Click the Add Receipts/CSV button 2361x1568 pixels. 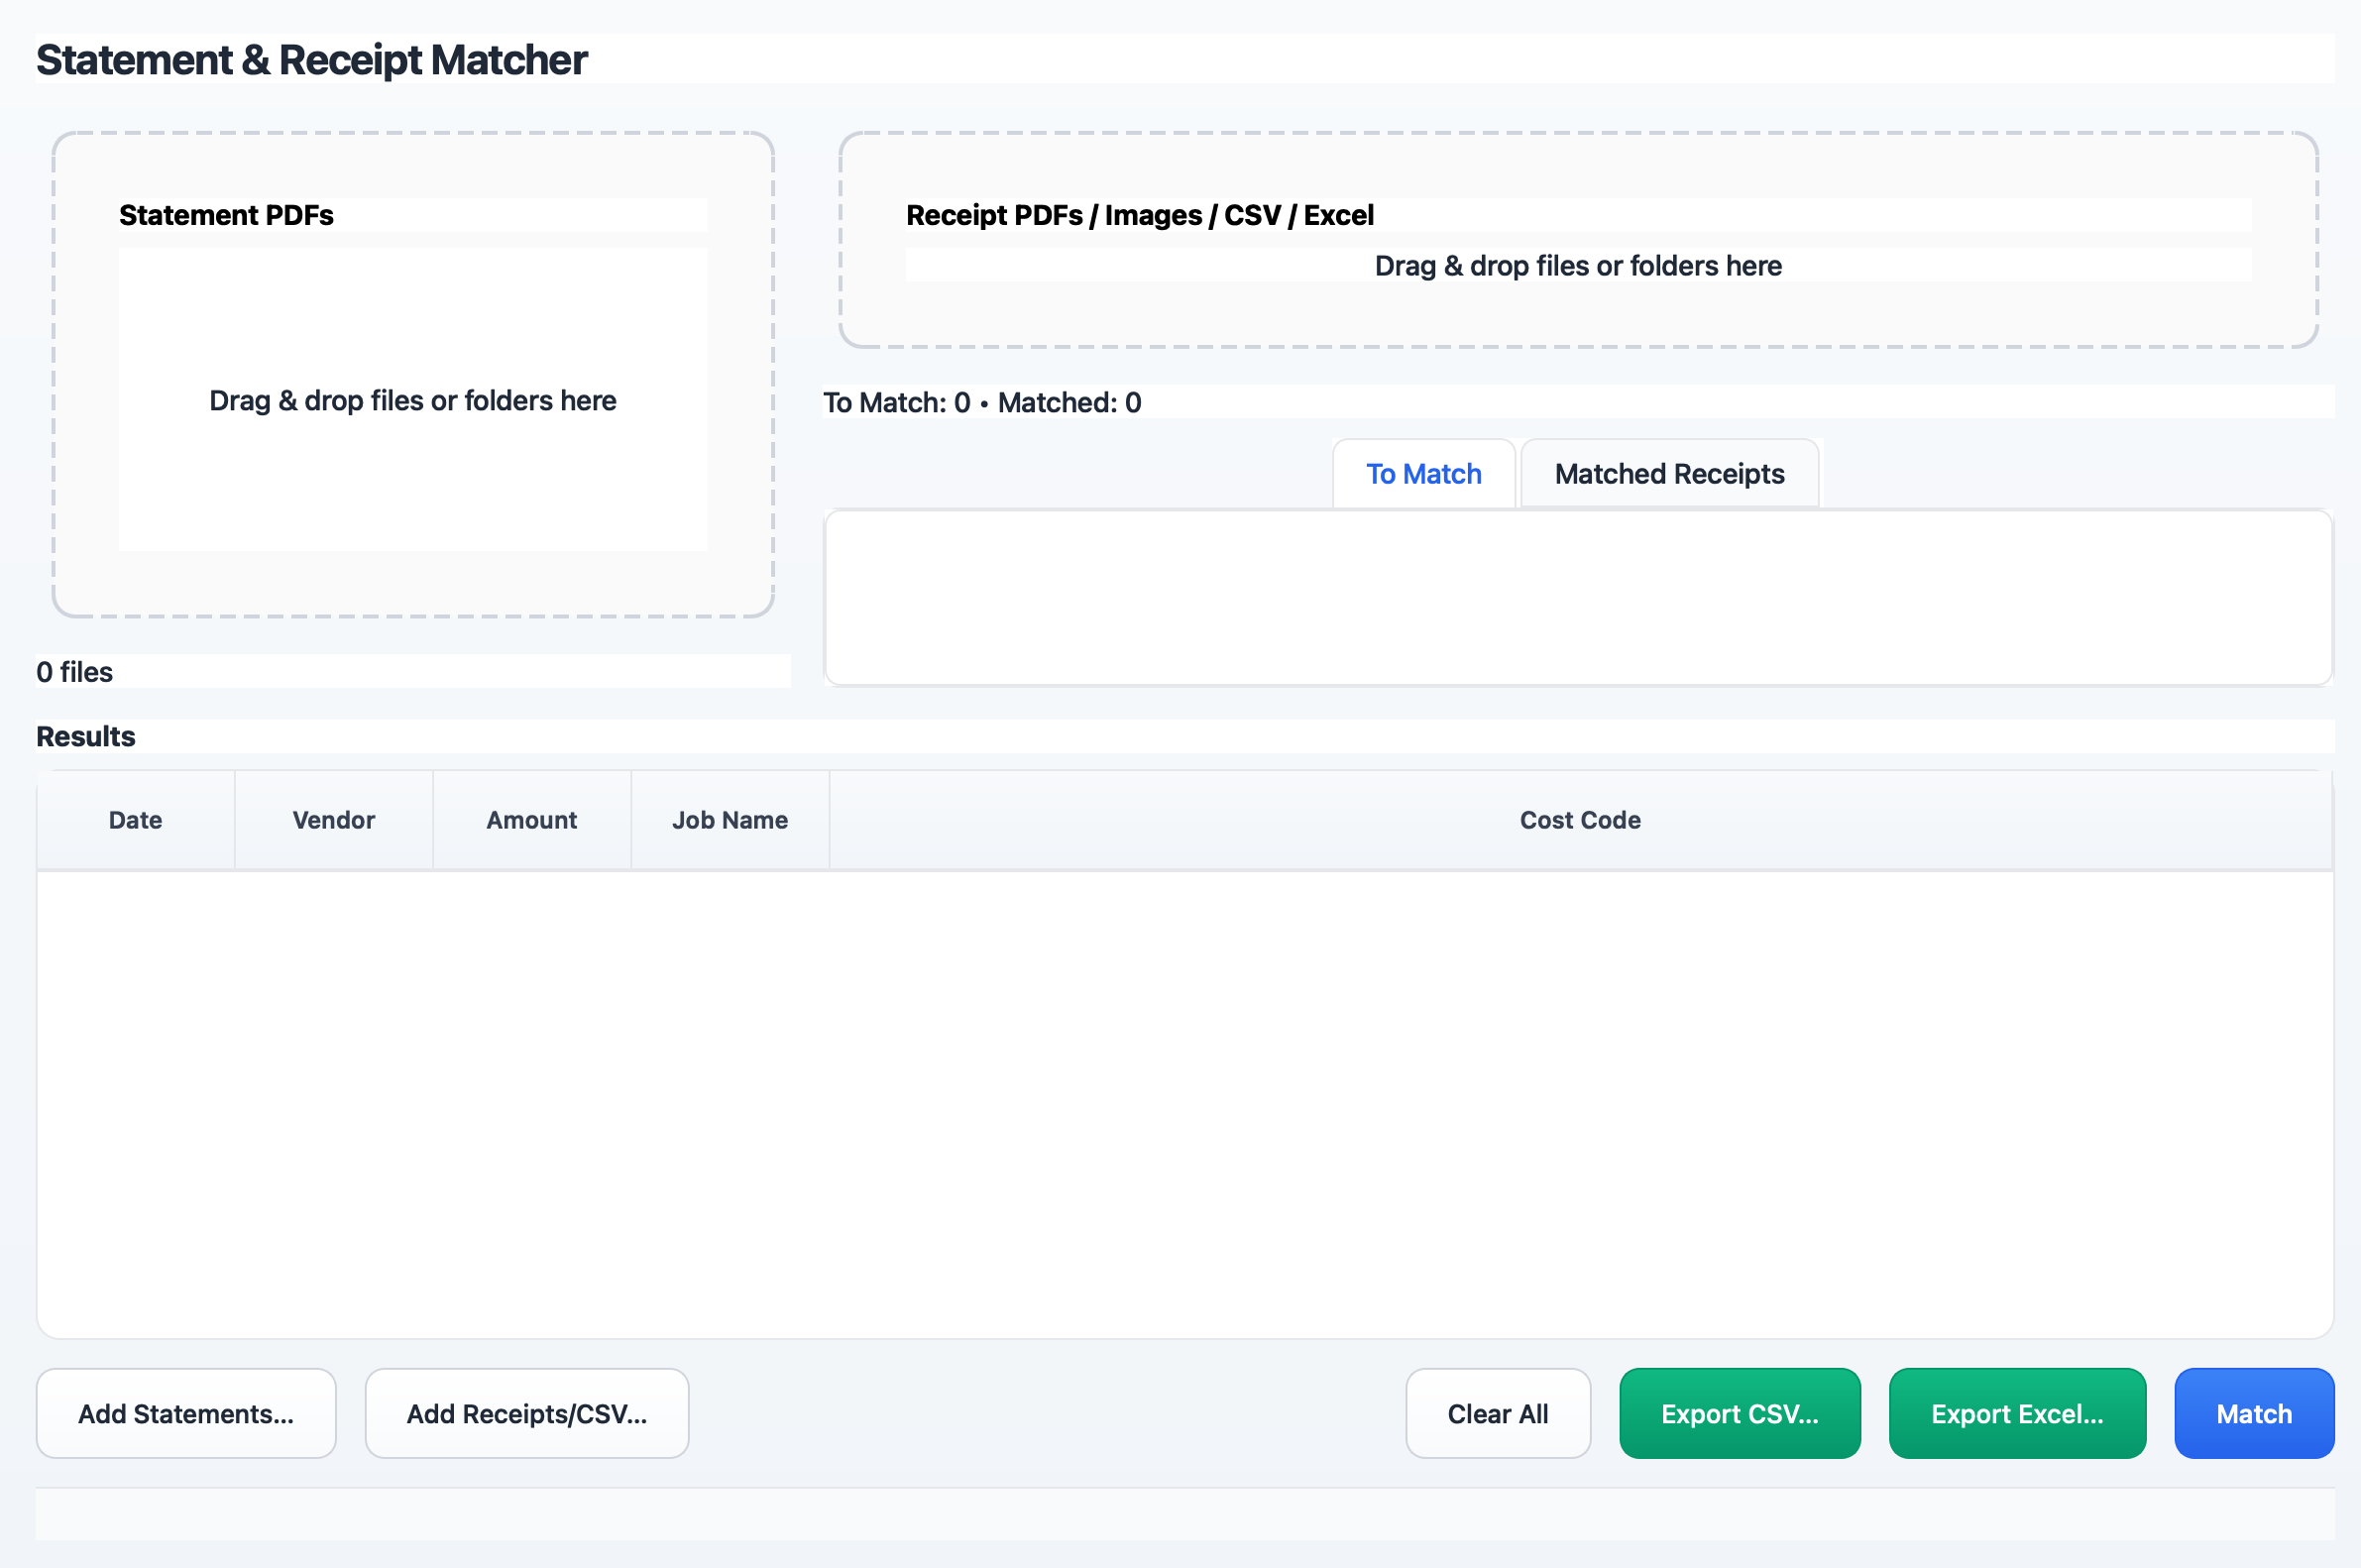(x=527, y=1413)
